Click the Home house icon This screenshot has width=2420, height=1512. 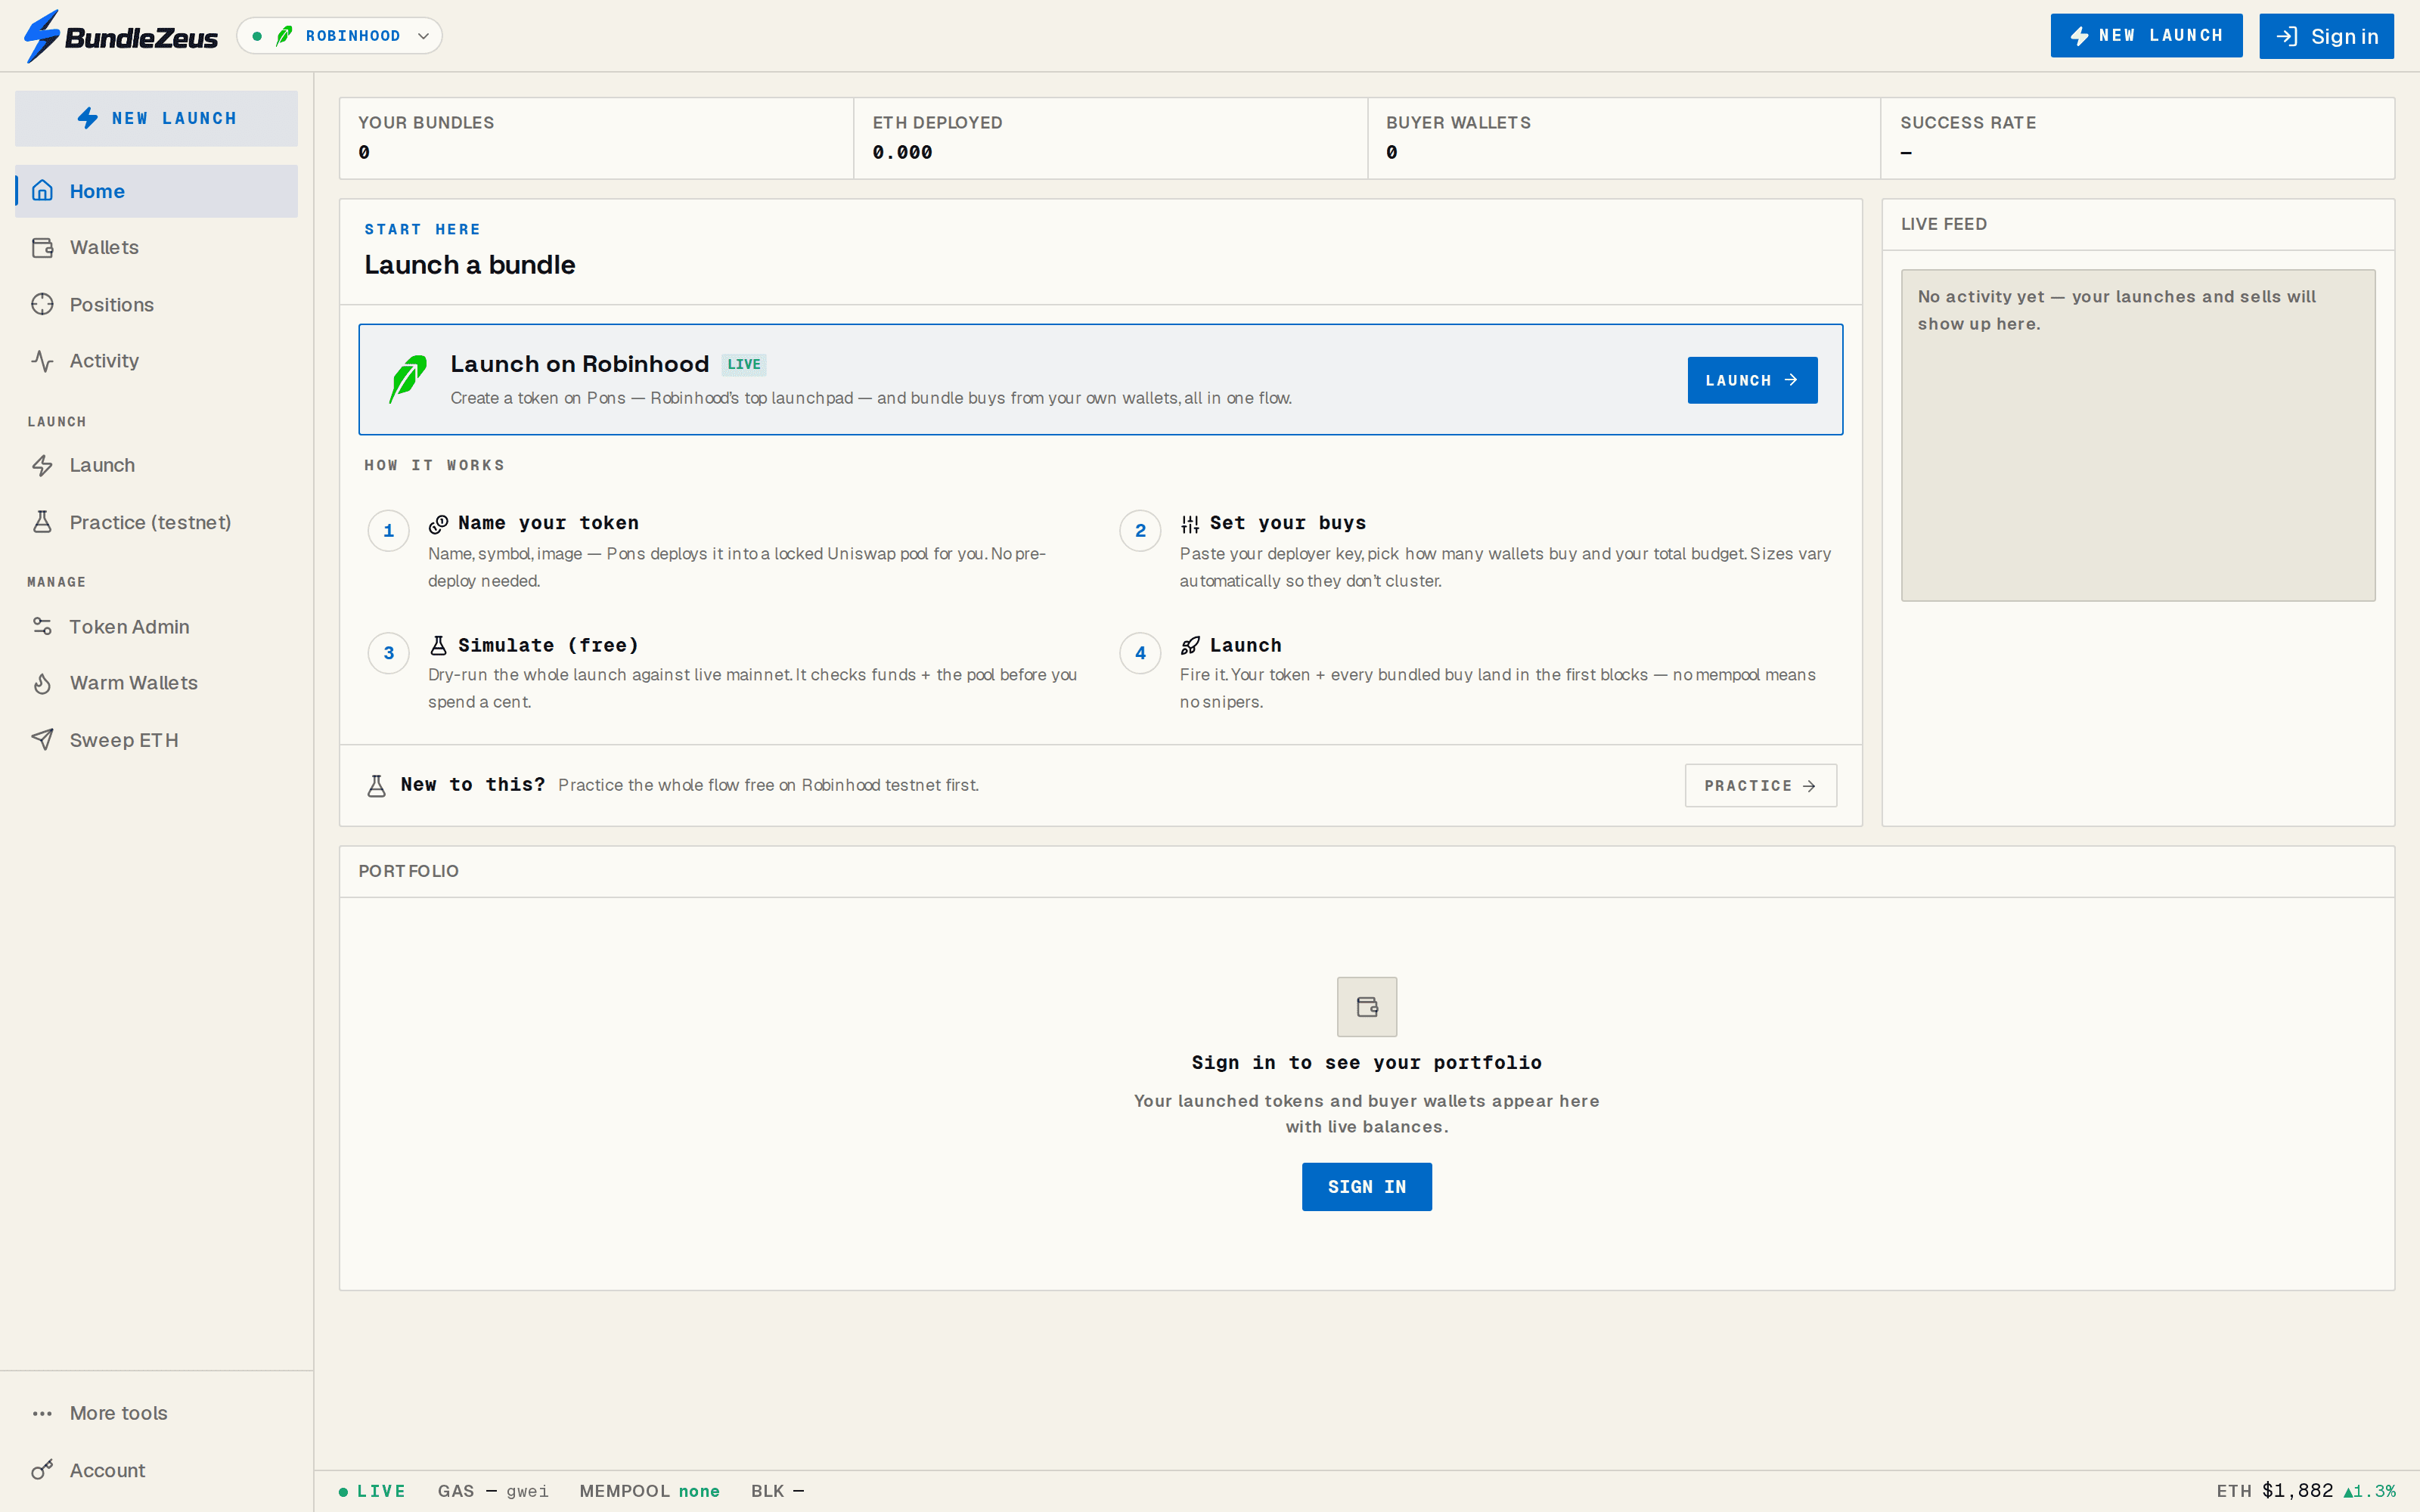tap(42, 191)
